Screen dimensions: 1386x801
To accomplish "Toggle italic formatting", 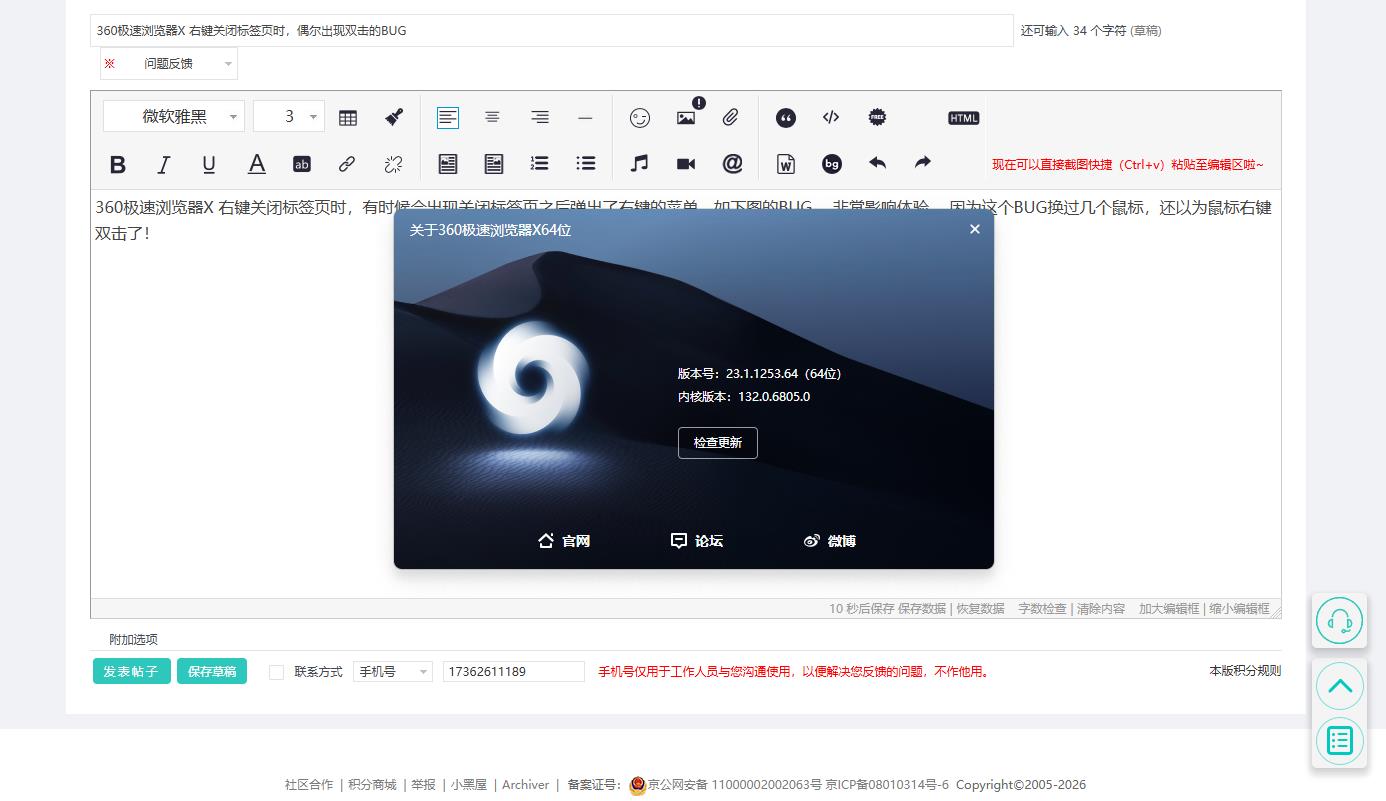I will click(163, 164).
